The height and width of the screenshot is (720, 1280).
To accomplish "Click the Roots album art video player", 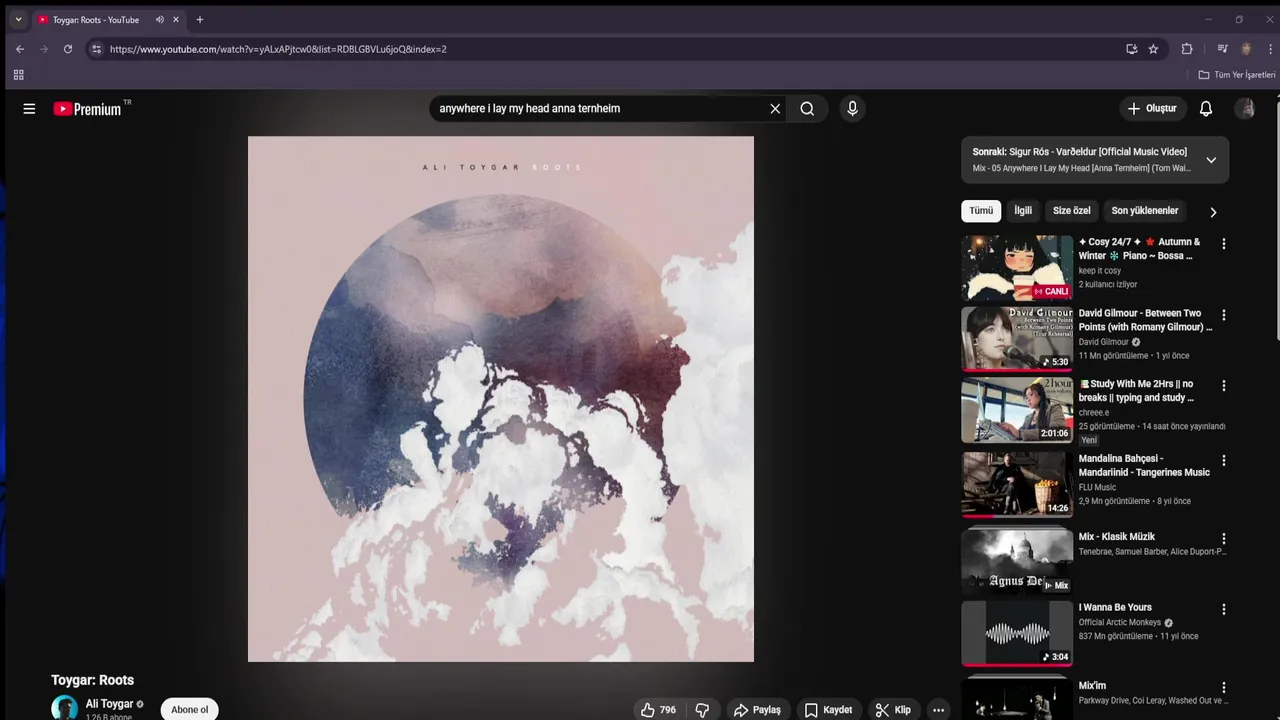I will pos(501,399).
